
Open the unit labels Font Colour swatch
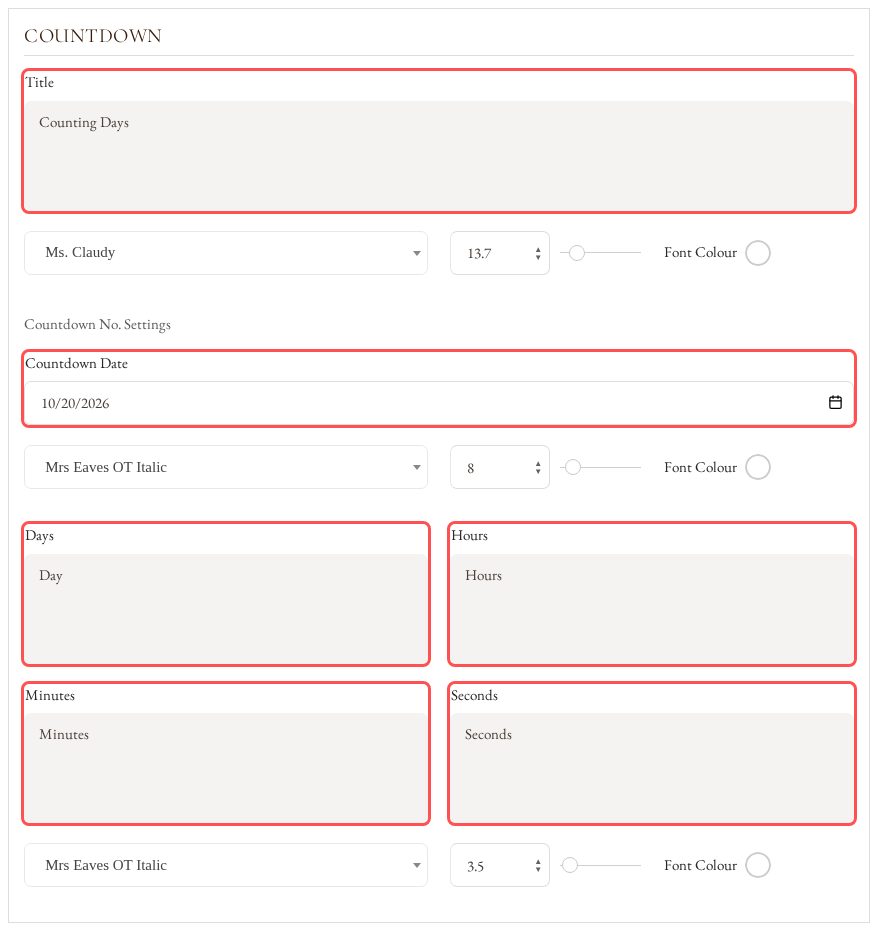tap(758, 865)
